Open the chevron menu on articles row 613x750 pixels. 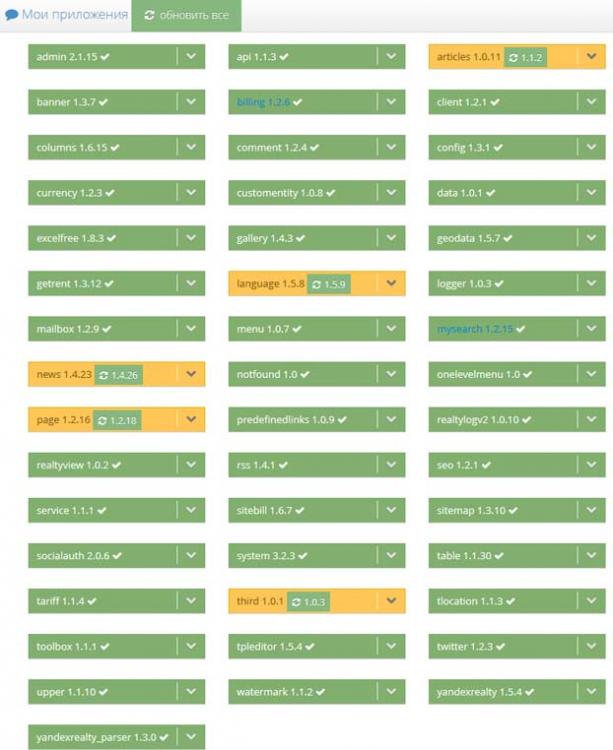click(591, 56)
